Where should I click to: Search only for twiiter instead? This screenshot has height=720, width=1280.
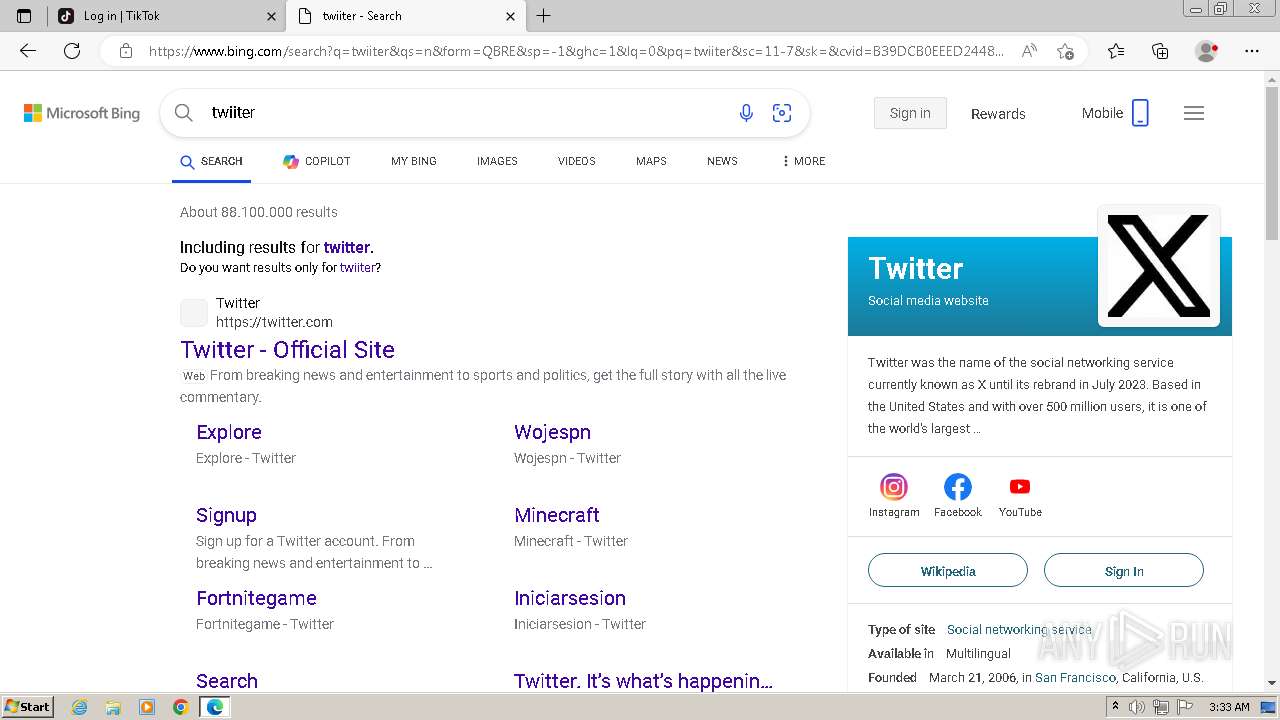(x=358, y=268)
